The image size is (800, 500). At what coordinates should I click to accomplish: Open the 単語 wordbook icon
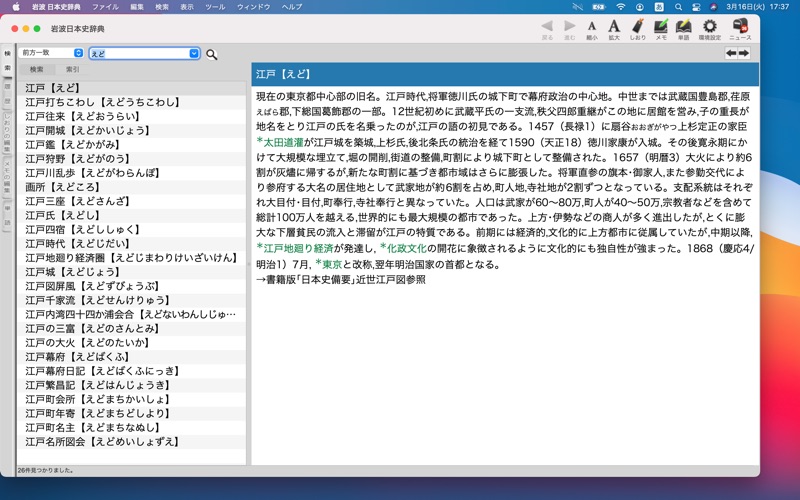click(x=684, y=27)
